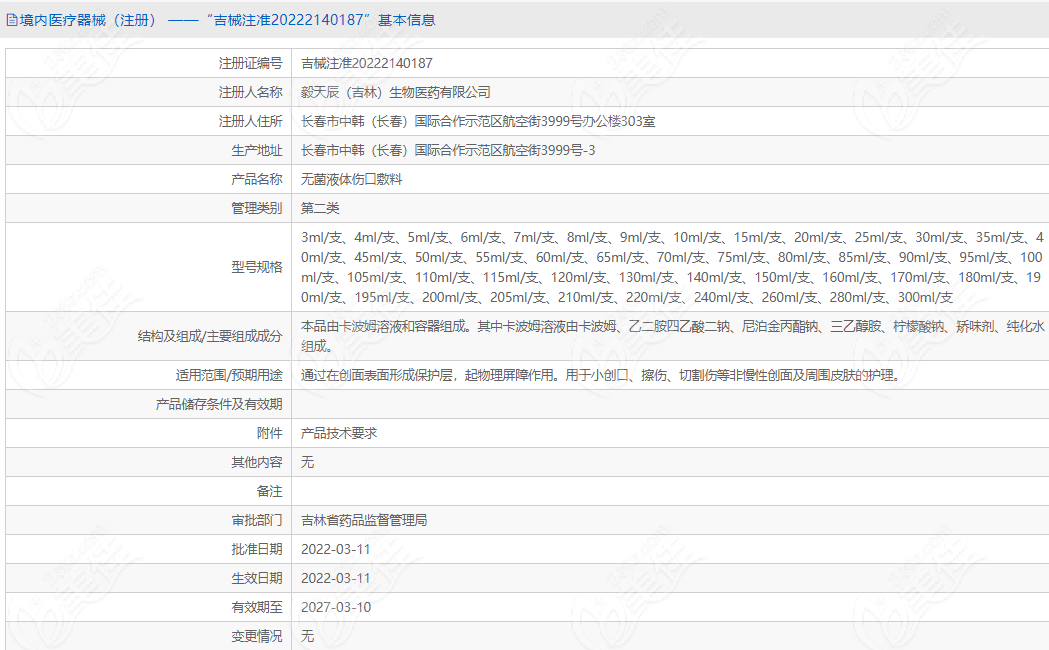Select the 变更情况 value 无
Viewport: 1049px width, 650px height.
(307, 636)
